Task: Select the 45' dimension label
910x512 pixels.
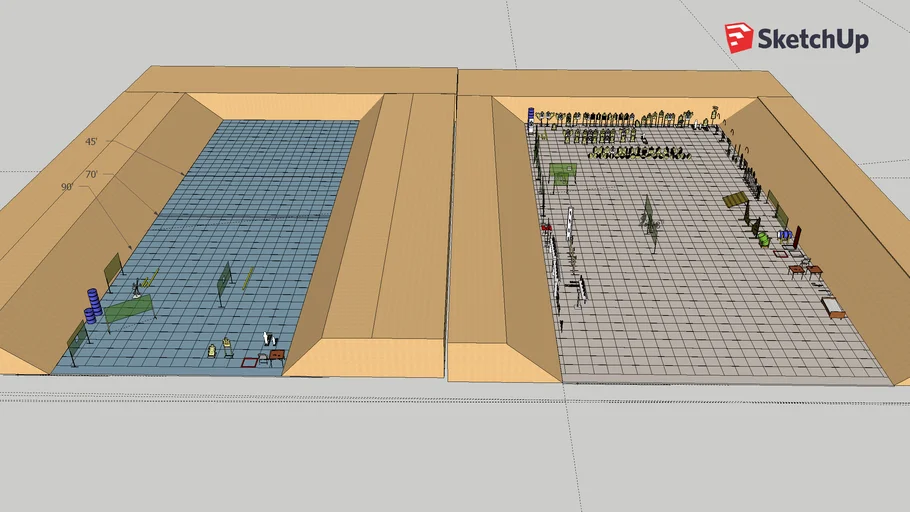Action: tap(91, 142)
